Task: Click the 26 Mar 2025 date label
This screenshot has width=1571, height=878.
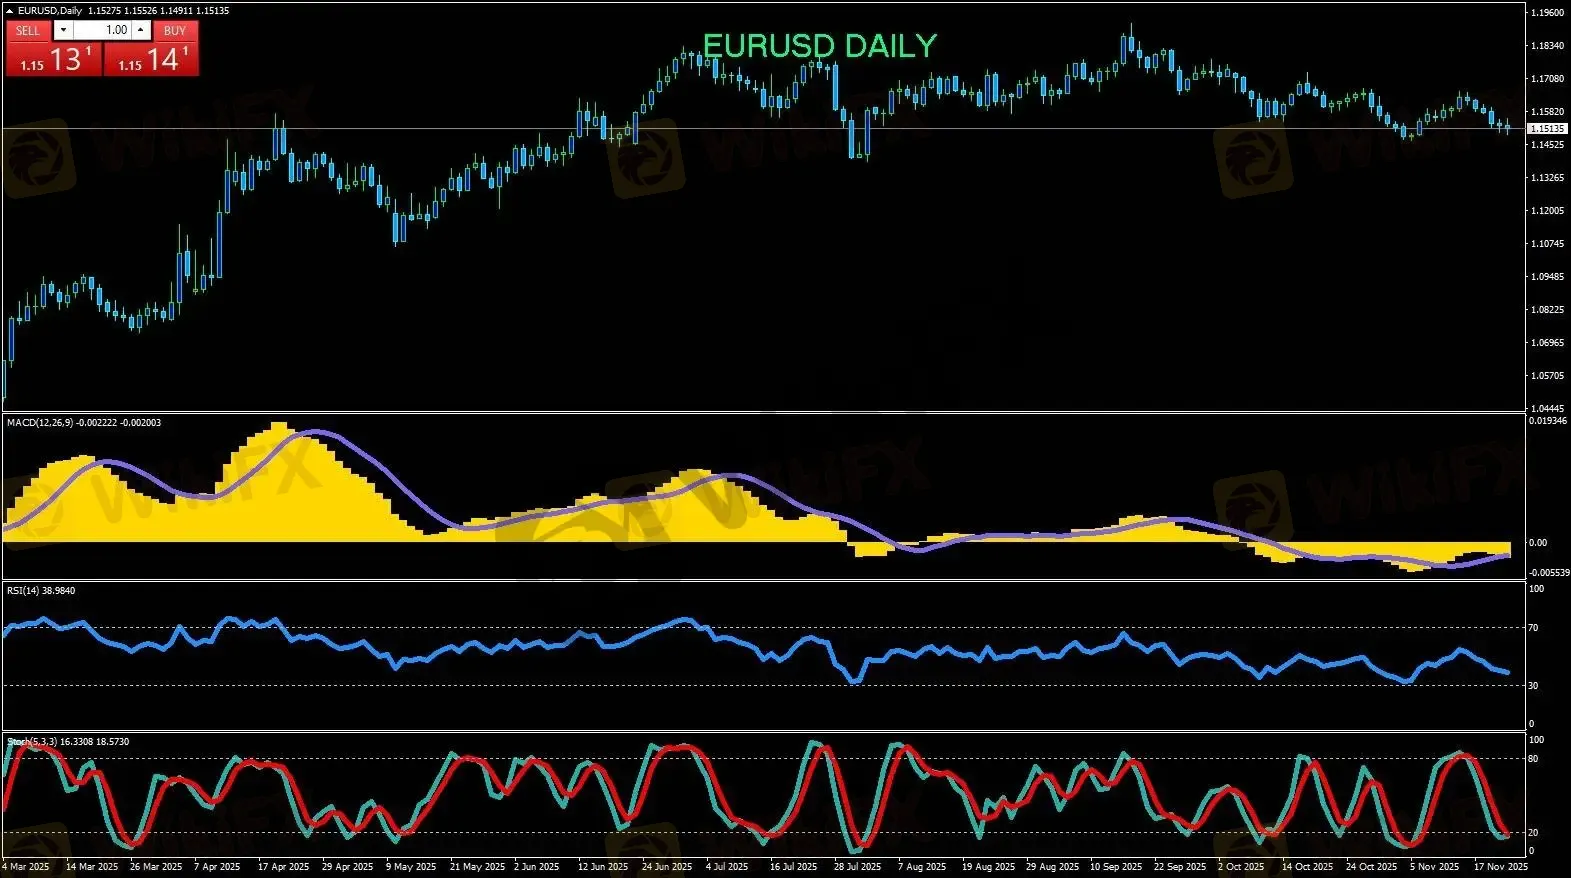Action: pos(156,867)
